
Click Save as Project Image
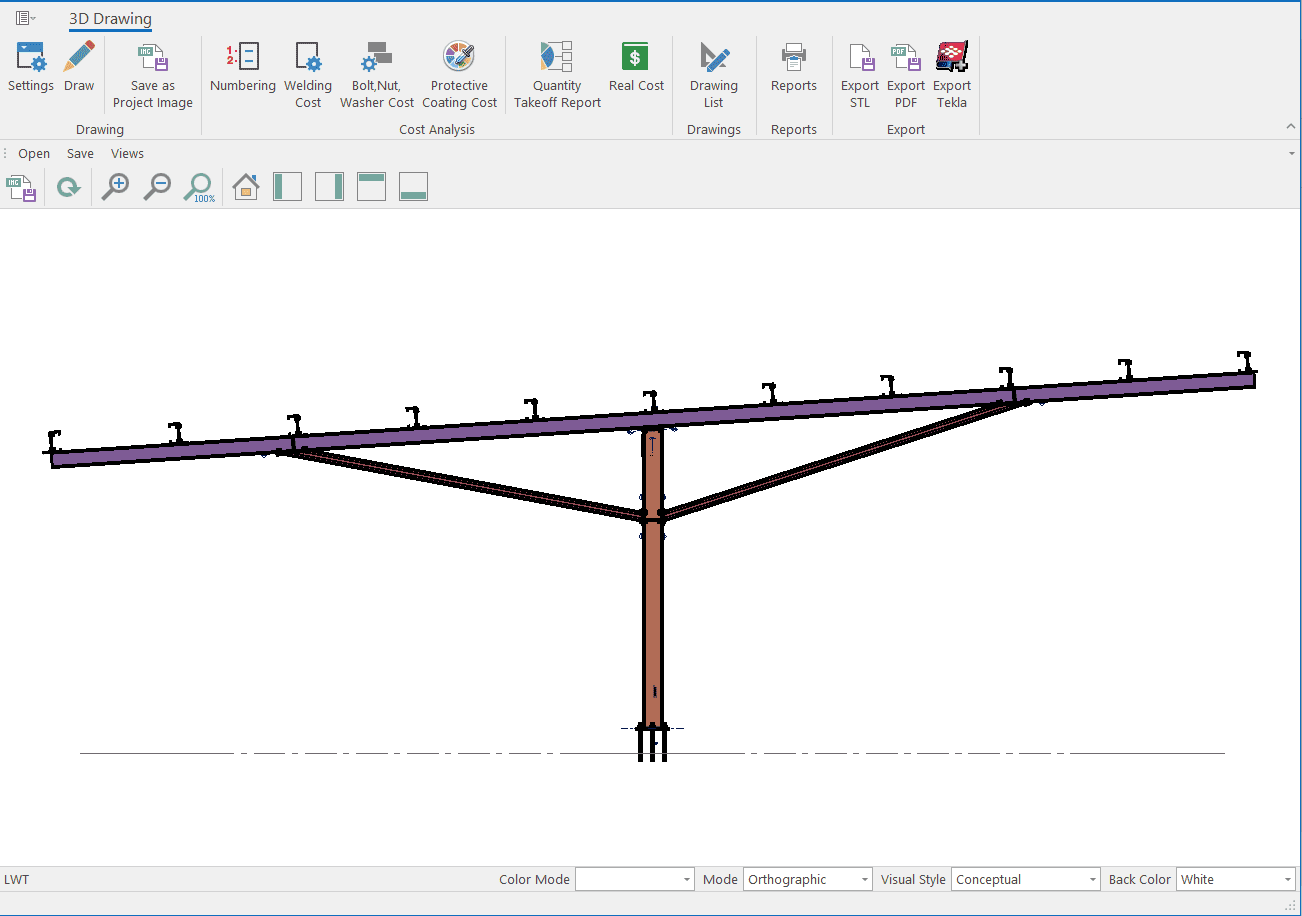(153, 75)
